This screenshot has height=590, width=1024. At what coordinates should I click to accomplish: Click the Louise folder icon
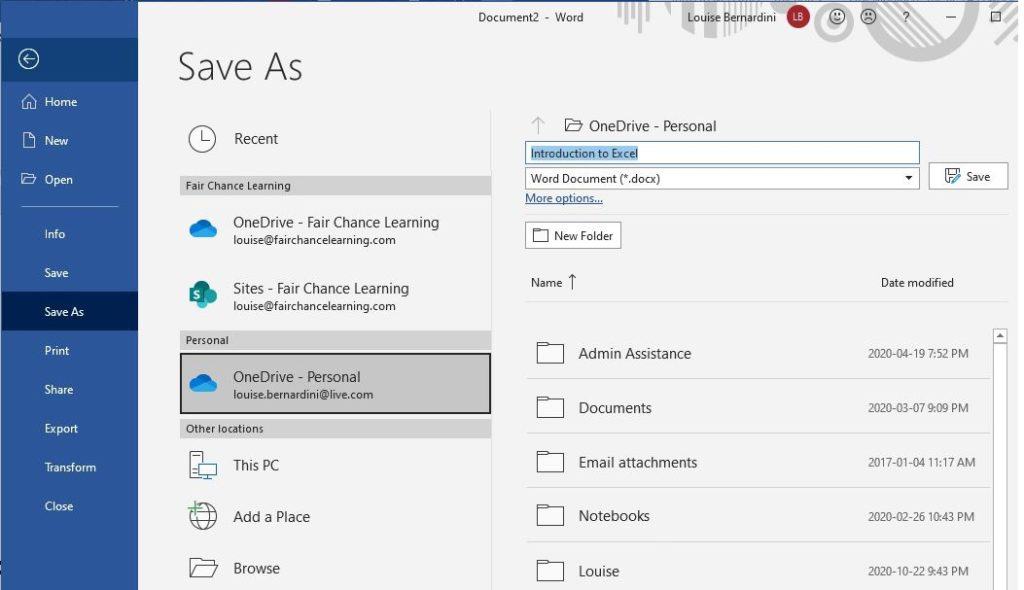[x=551, y=570]
